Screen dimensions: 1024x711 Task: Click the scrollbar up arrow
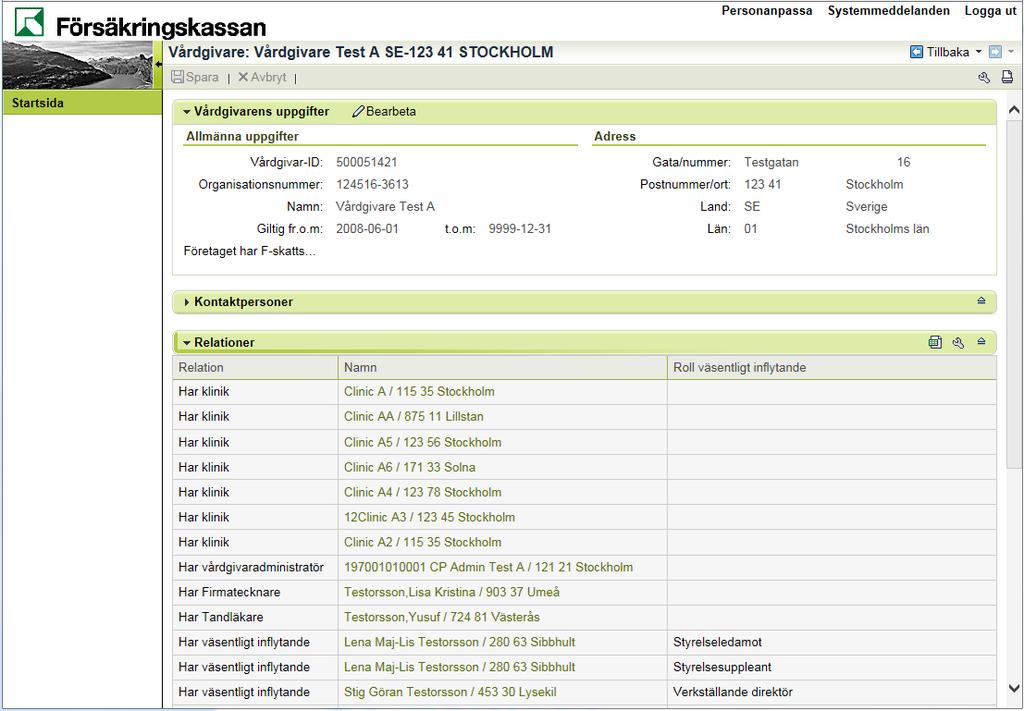point(1014,110)
